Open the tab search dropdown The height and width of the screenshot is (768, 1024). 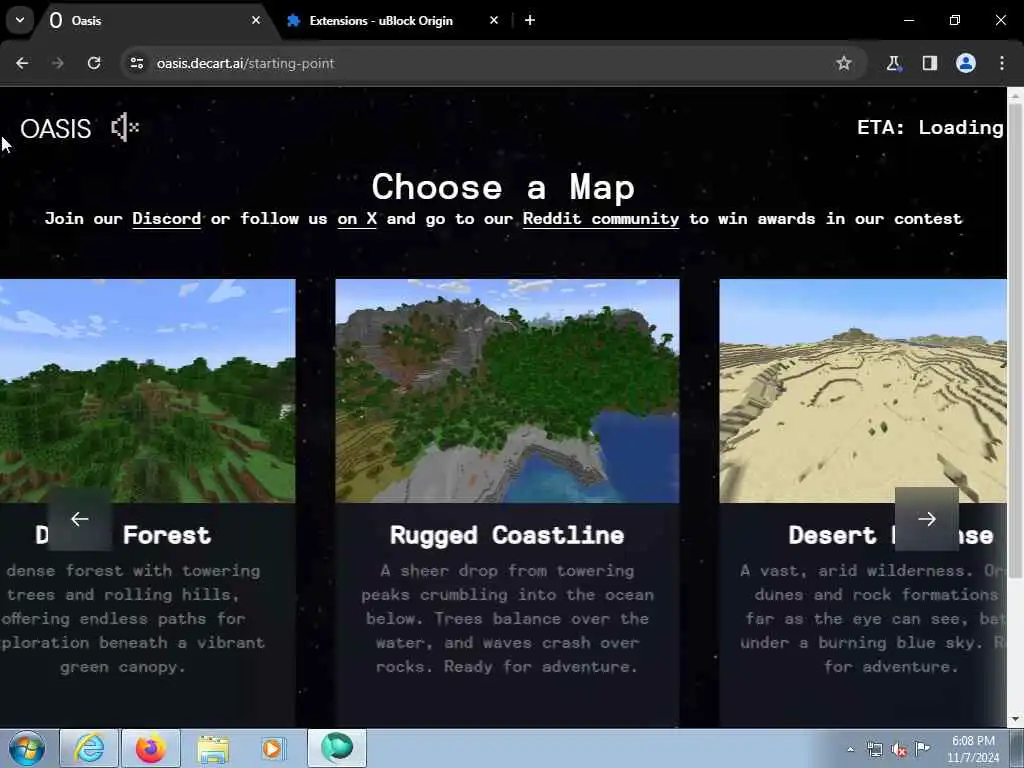tap(20, 20)
